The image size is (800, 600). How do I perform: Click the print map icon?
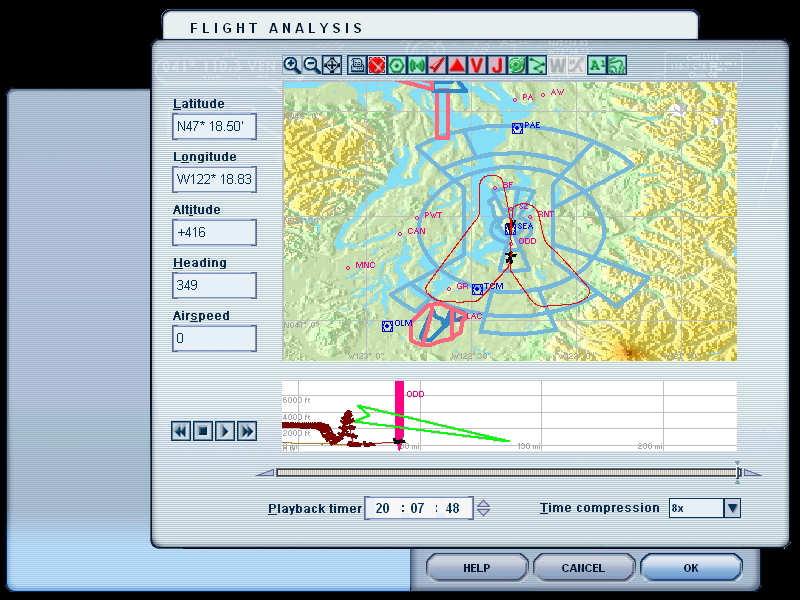[357, 65]
